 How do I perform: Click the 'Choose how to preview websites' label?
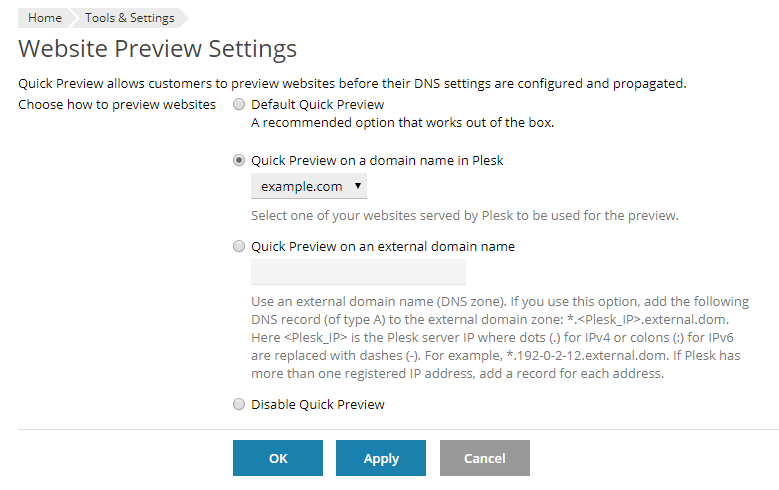[117, 104]
